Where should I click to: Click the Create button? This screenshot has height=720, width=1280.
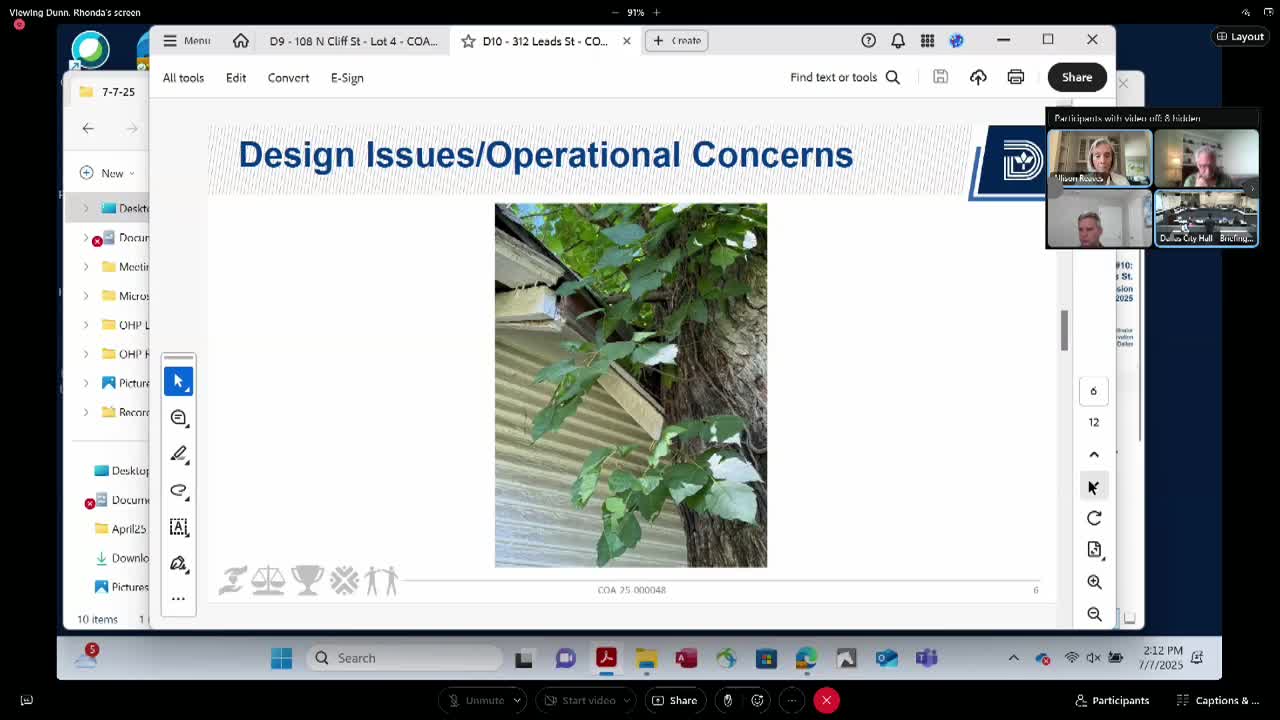(x=677, y=41)
